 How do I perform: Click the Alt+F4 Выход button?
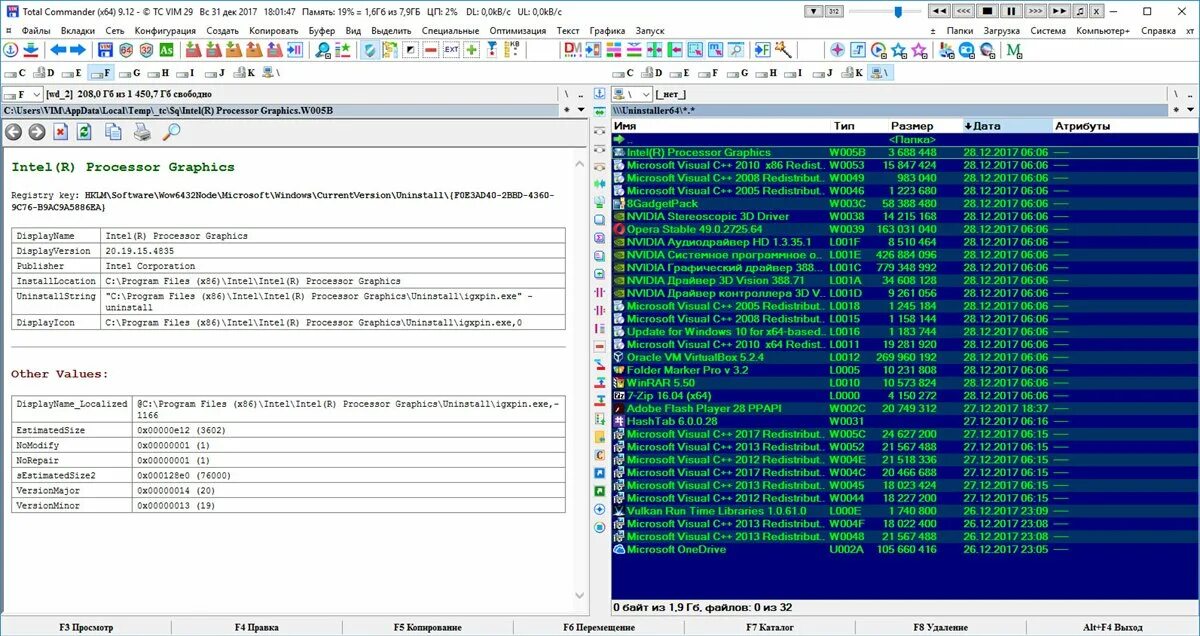[1114, 627]
